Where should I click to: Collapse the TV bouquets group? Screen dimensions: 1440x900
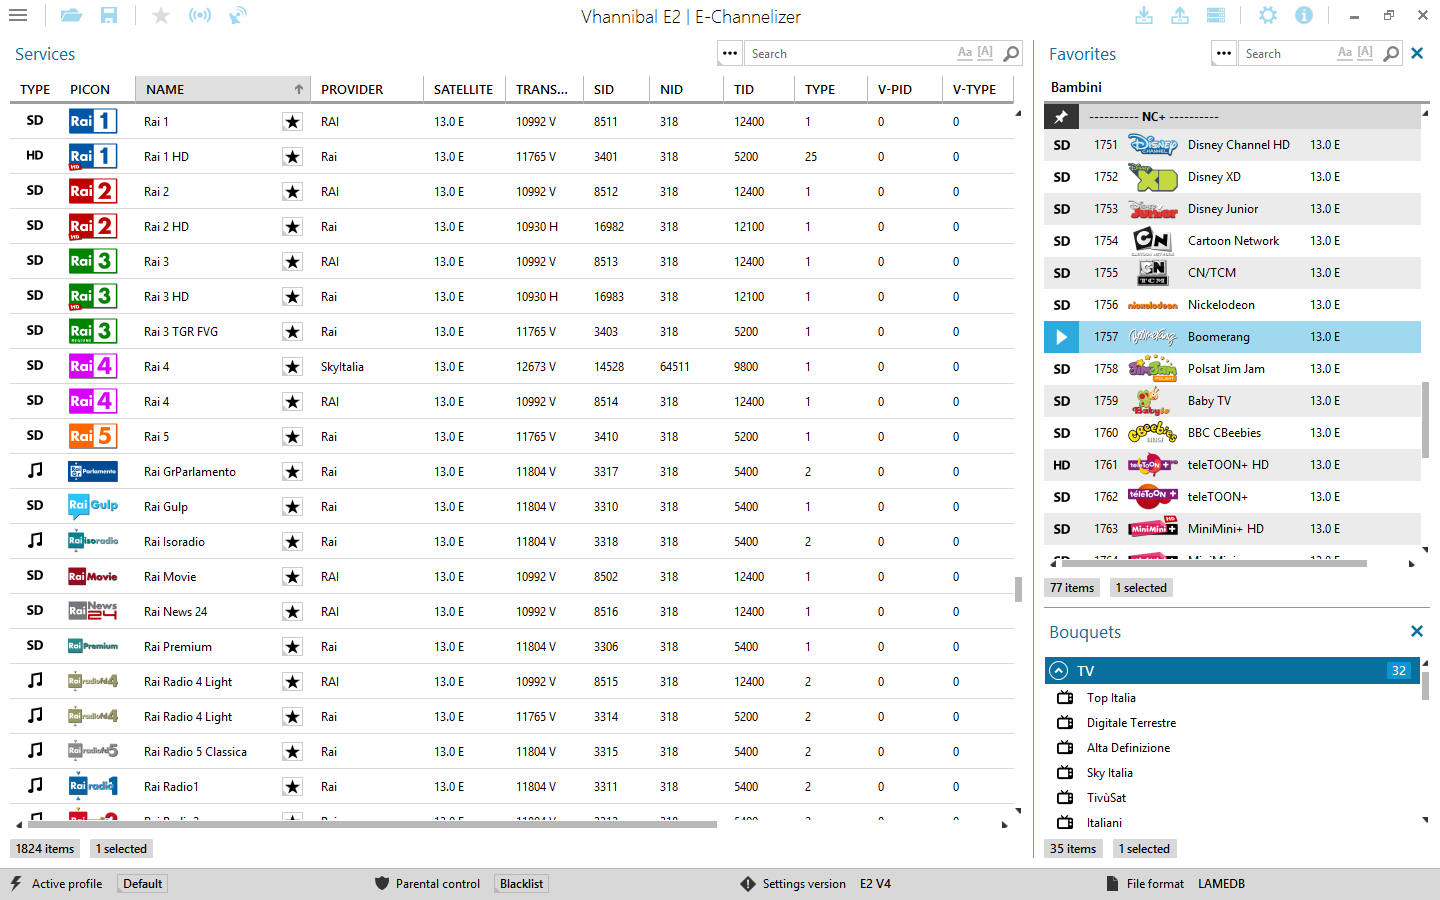[x=1059, y=671]
